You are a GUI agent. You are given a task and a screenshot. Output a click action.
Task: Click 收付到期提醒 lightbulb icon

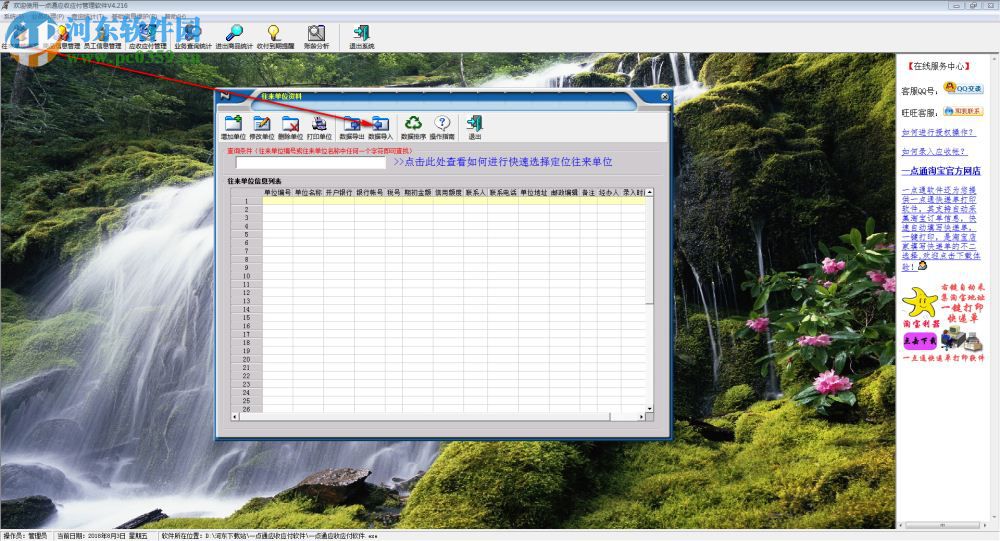click(276, 37)
